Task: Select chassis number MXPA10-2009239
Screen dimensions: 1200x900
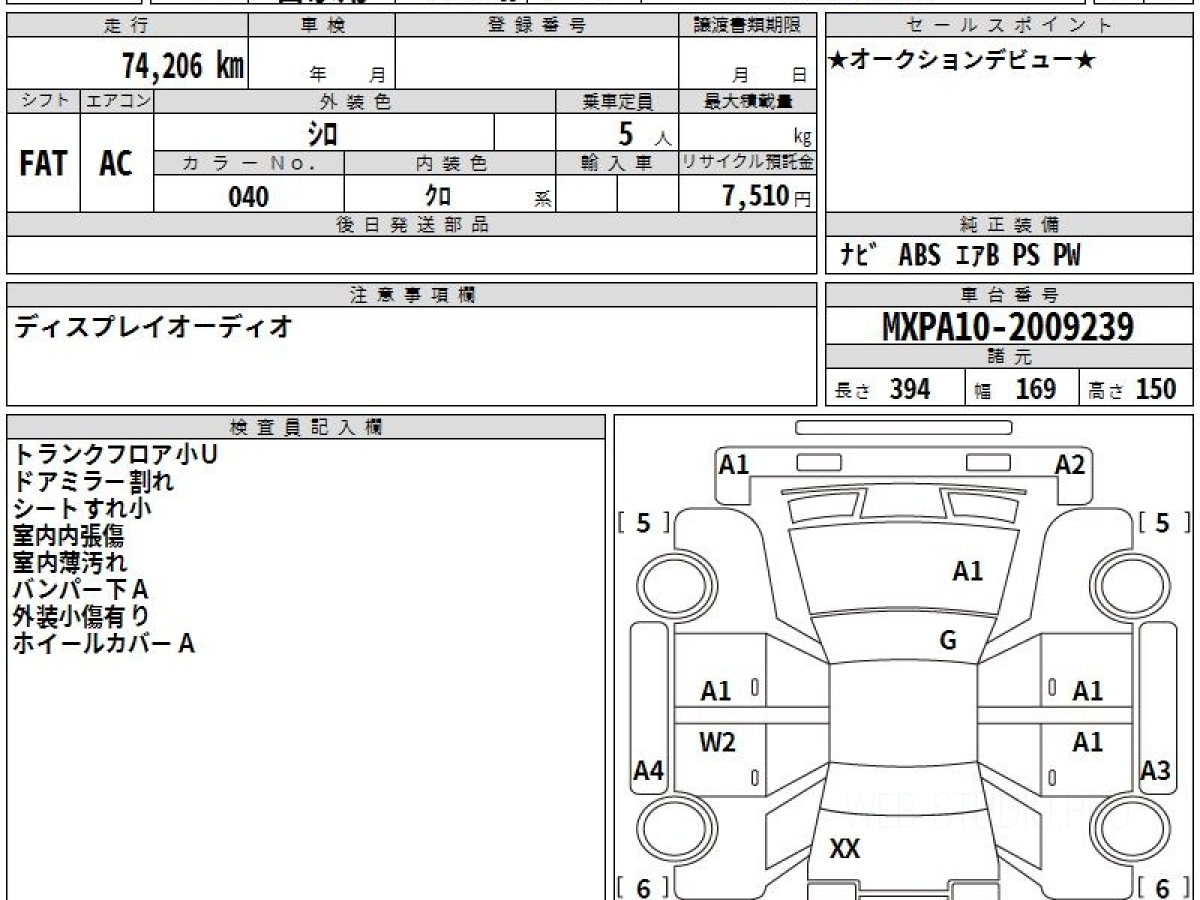Action: pos(1008,327)
